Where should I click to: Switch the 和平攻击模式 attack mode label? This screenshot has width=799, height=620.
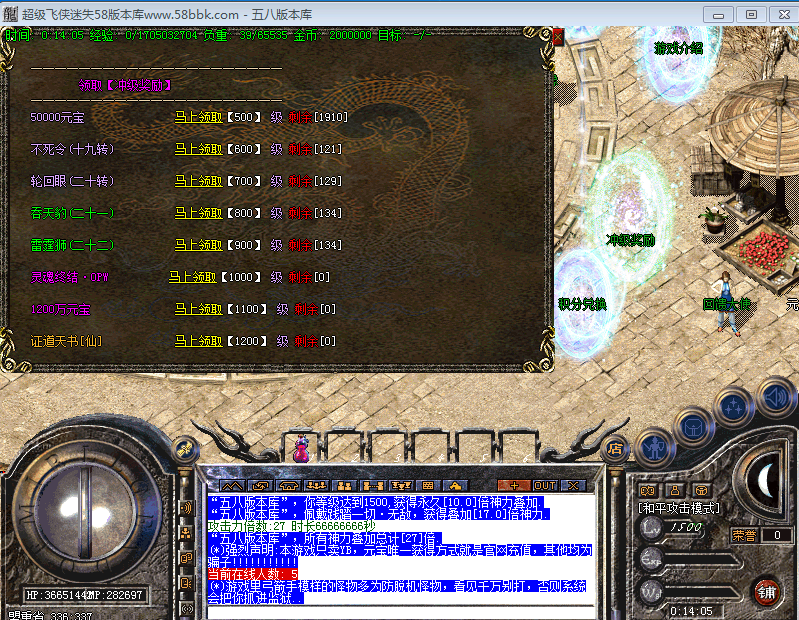[x=679, y=508]
